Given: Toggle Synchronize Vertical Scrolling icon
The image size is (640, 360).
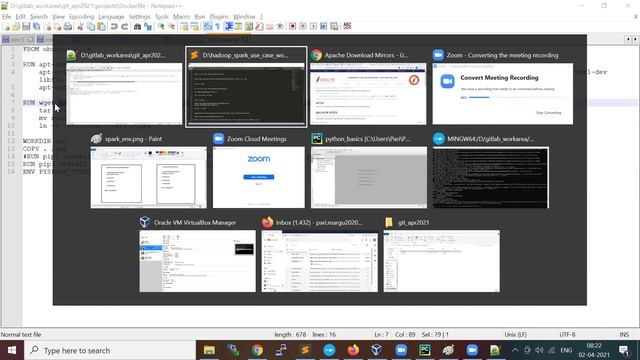Looking at the screenshot, I should click(184, 27).
